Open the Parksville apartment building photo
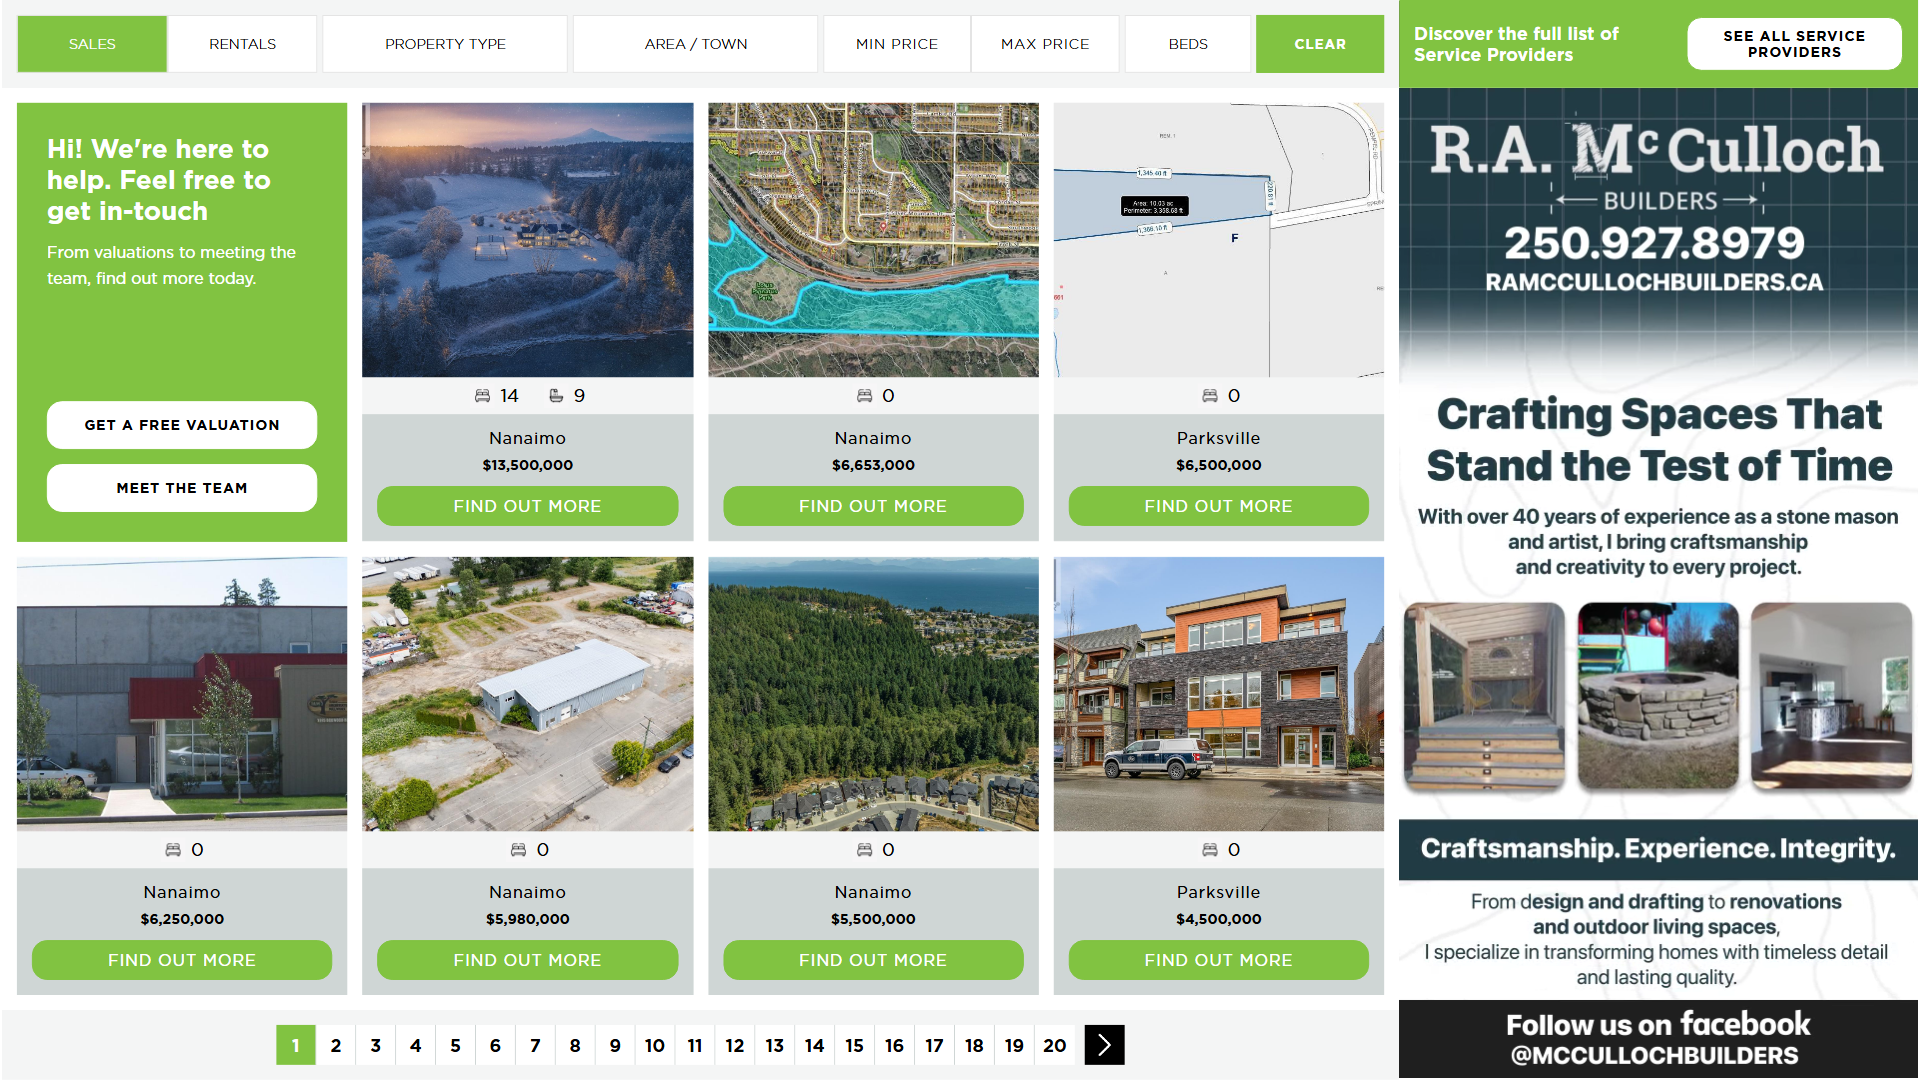The image size is (1920, 1080). (x=1218, y=694)
